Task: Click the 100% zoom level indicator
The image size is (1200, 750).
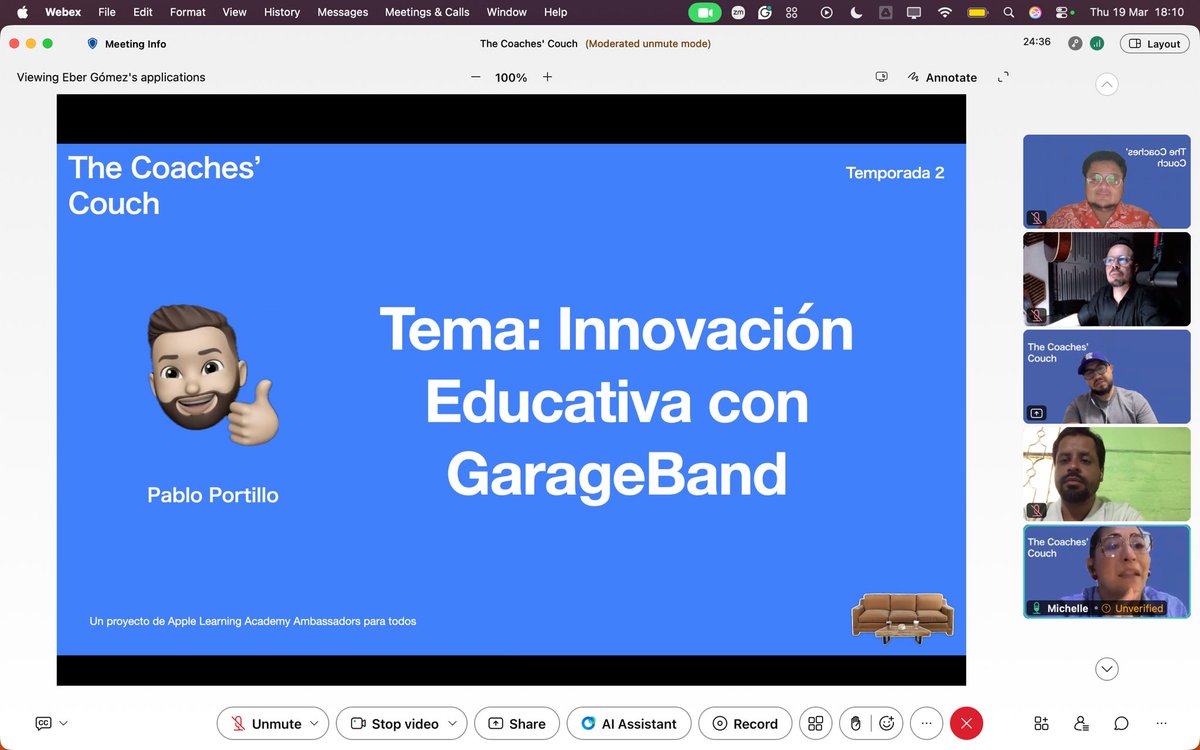Action: click(511, 77)
